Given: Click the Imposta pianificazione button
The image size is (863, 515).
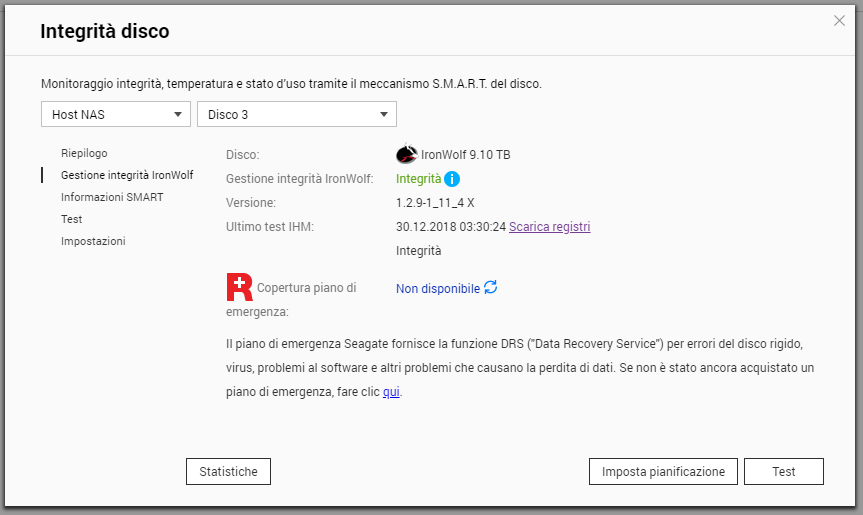Looking at the screenshot, I should pyautogui.click(x=663, y=471).
